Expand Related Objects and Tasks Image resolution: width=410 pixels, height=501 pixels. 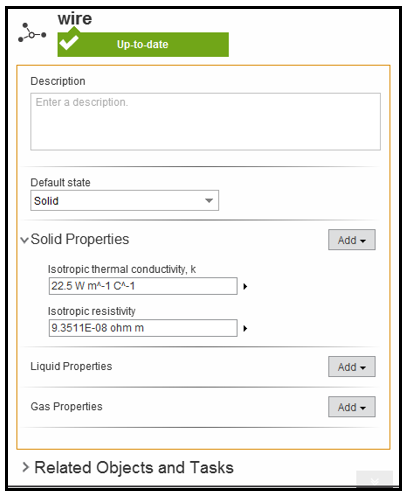[26, 468]
